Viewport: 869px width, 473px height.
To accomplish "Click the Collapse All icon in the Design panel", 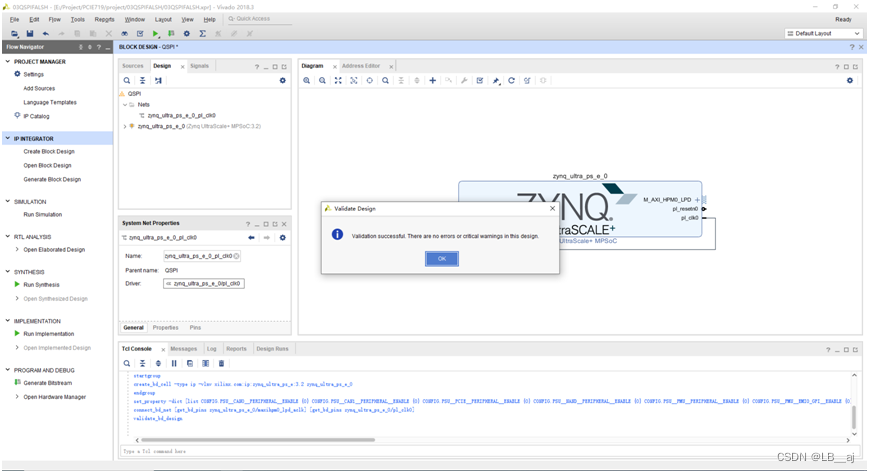I will pyautogui.click(x=142, y=80).
